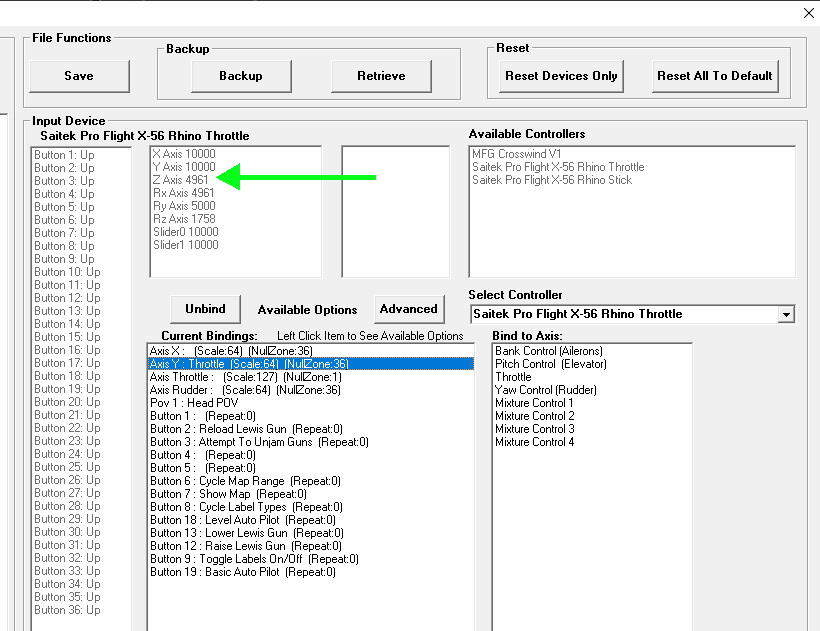Select Button 3 : Attempt To Unjam Guns binding
This screenshot has width=820, height=631.
(311, 442)
